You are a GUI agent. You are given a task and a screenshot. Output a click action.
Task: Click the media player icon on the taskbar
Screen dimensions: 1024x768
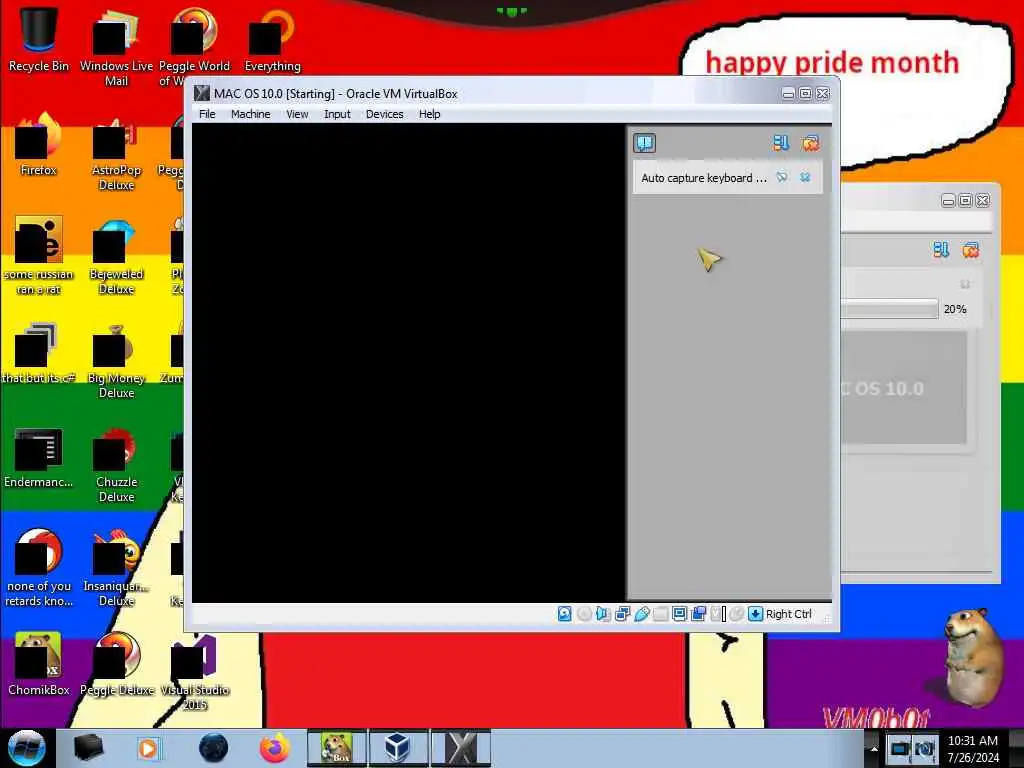click(148, 748)
